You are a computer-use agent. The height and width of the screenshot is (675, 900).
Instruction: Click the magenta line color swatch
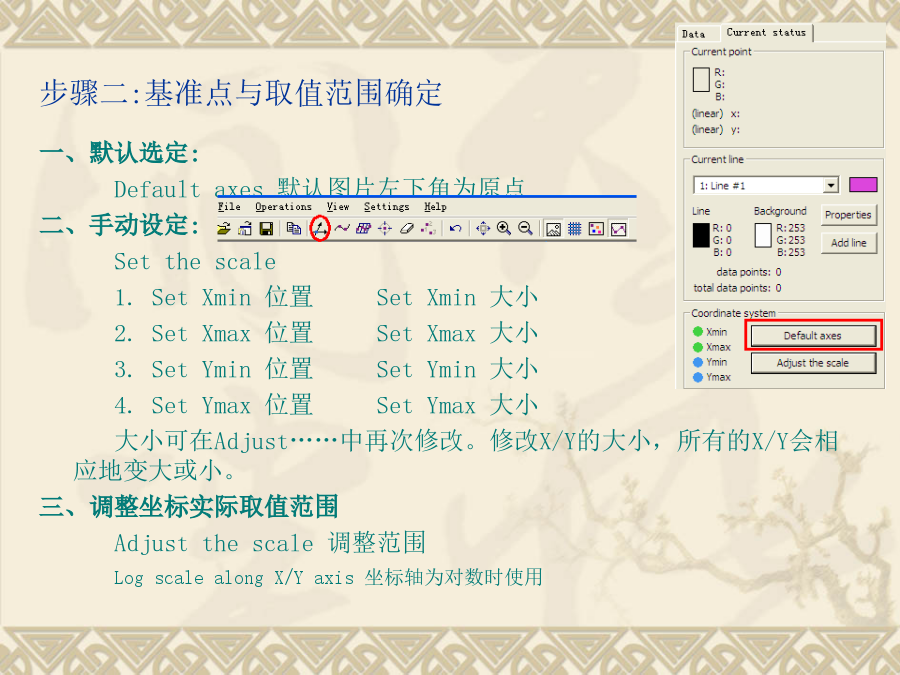click(x=862, y=185)
